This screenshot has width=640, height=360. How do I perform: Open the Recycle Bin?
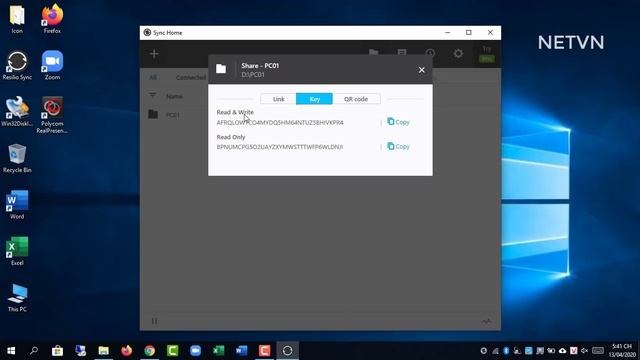click(17, 158)
